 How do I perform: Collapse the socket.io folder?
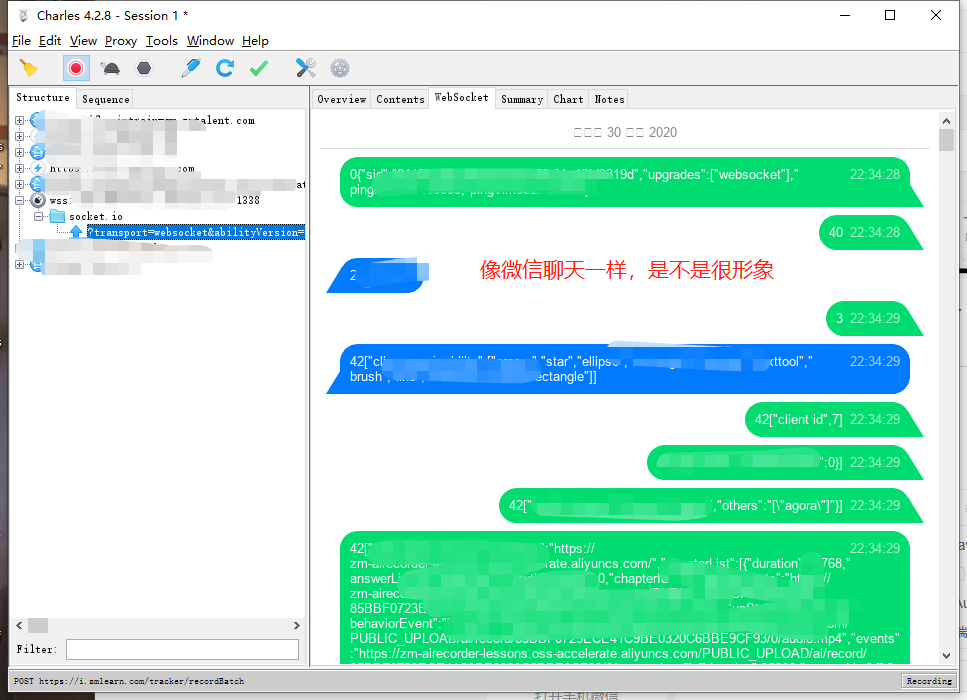tap(36, 215)
